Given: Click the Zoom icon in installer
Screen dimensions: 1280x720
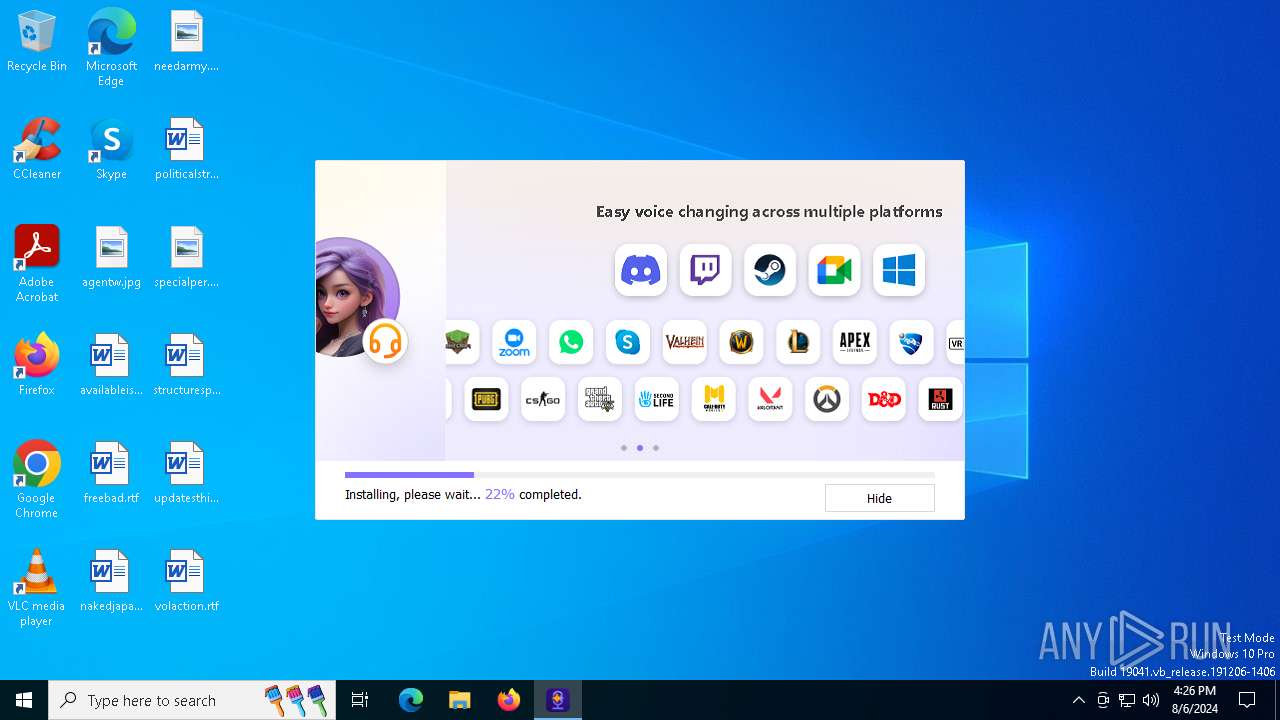Looking at the screenshot, I should (x=514, y=342).
